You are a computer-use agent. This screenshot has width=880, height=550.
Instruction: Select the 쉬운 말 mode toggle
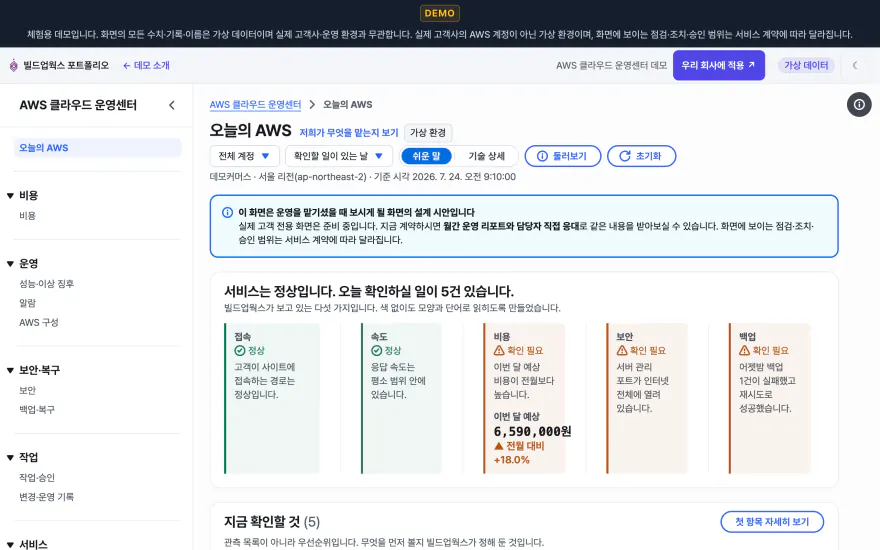(427, 156)
